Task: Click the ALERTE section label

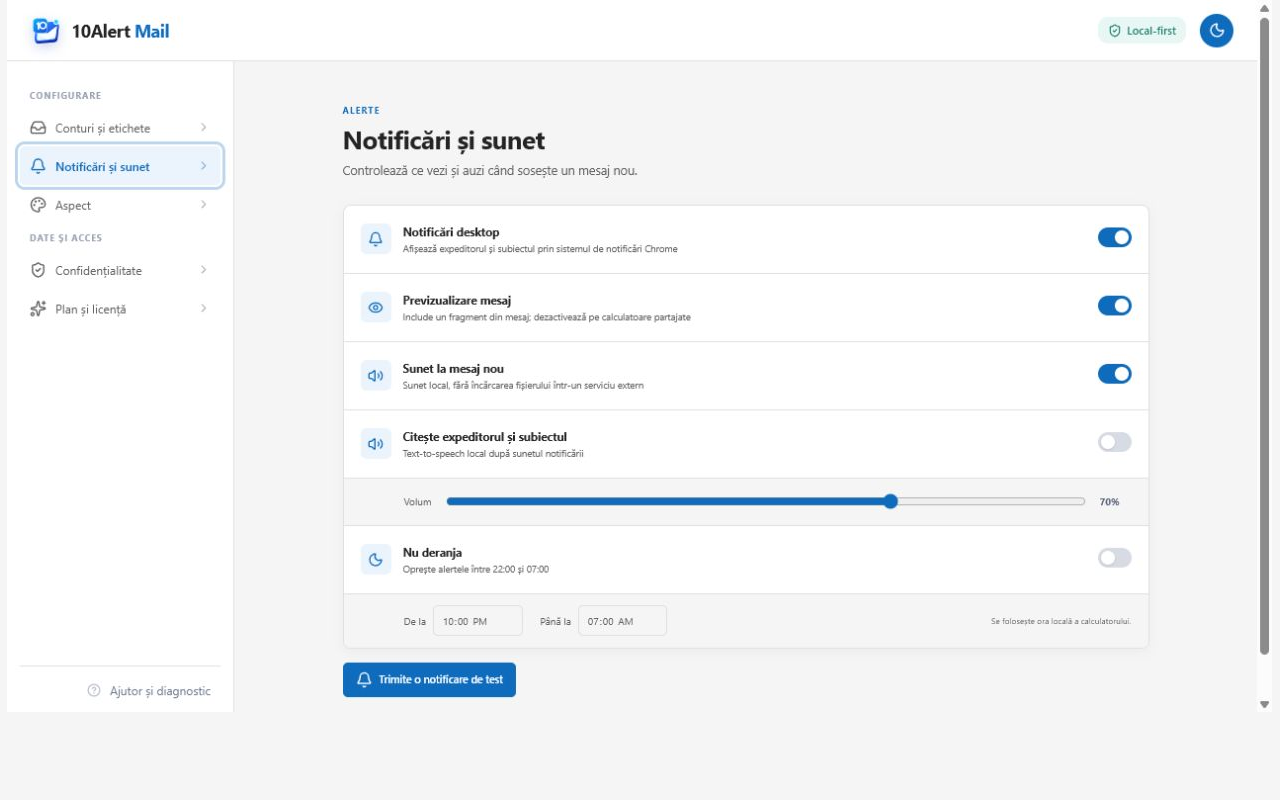Action: click(x=361, y=110)
